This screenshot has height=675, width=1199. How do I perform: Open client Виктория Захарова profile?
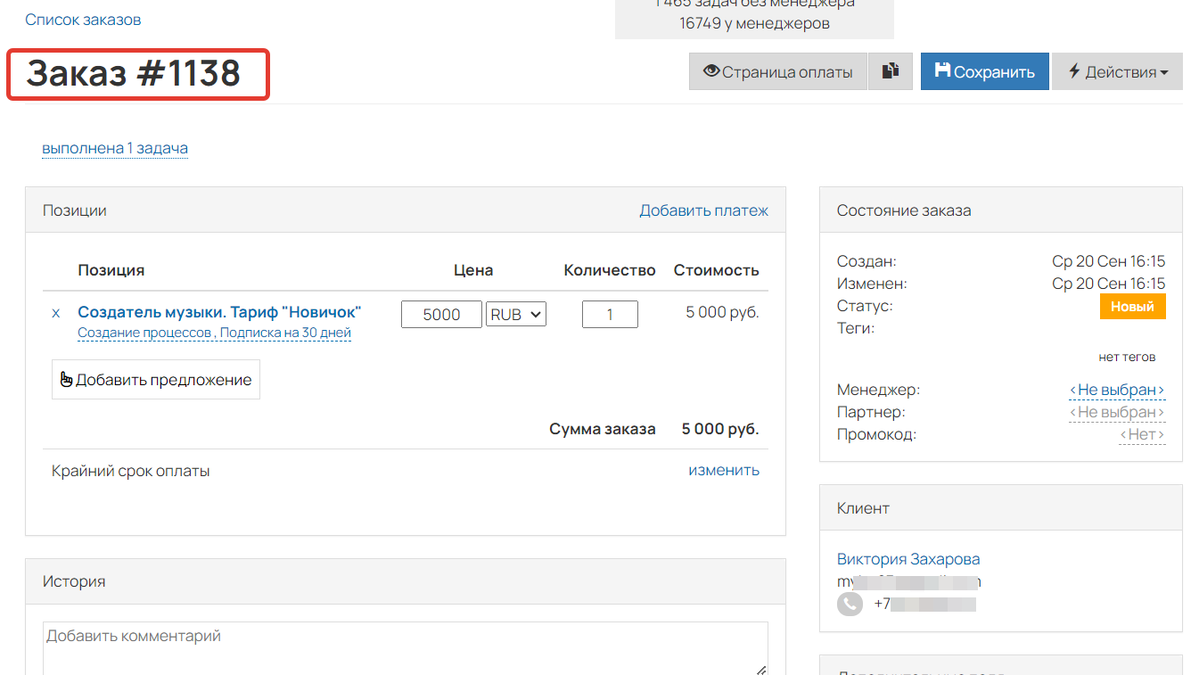(x=908, y=559)
